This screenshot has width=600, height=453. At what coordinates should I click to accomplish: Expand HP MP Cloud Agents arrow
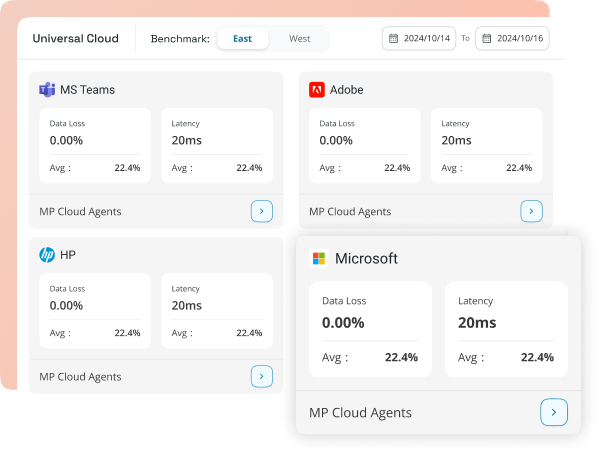[261, 376]
